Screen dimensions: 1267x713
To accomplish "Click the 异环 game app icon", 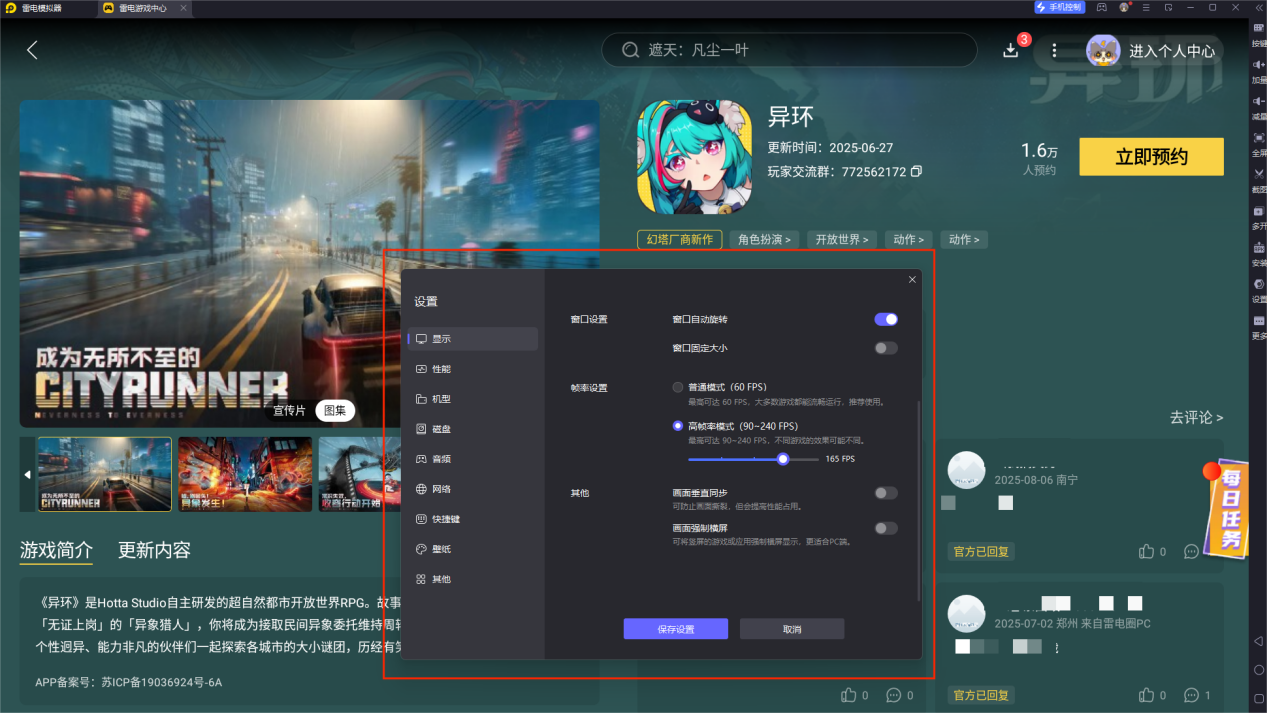I will (694, 157).
